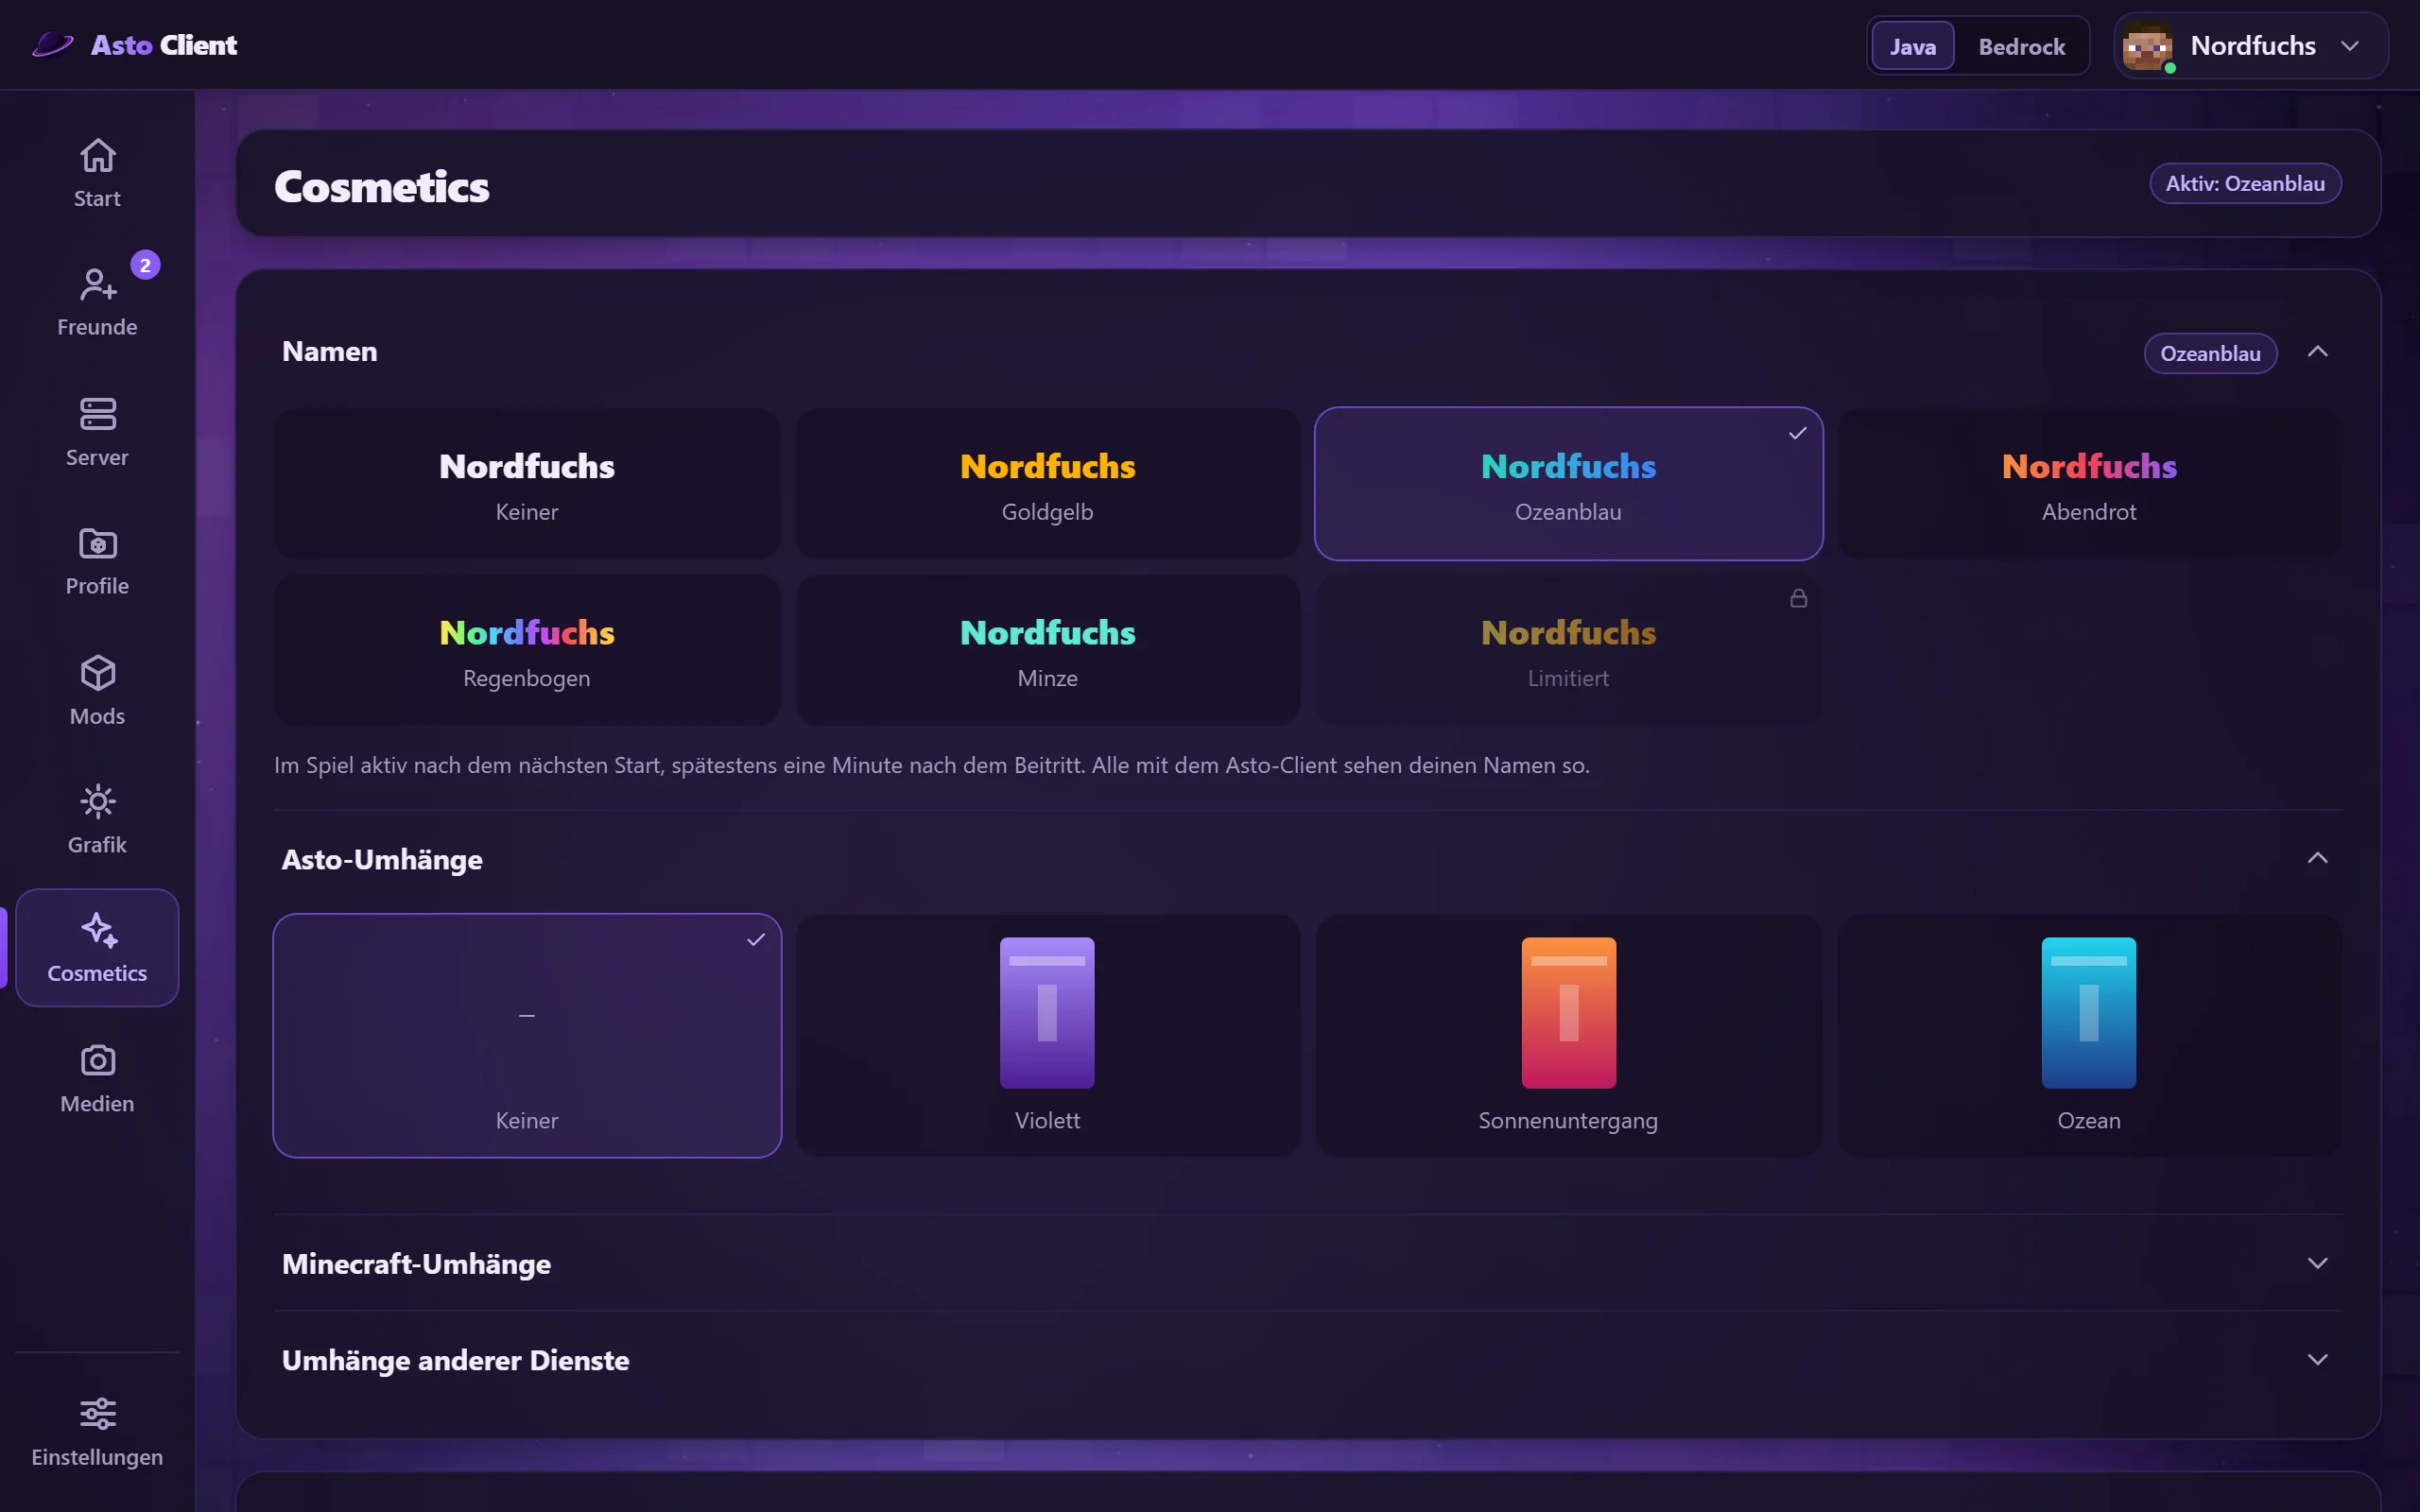The height and width of the screenshot is (1512, 2420).
Task: Select the Goldgelb name color
Action: click(x=1047, y=484)
